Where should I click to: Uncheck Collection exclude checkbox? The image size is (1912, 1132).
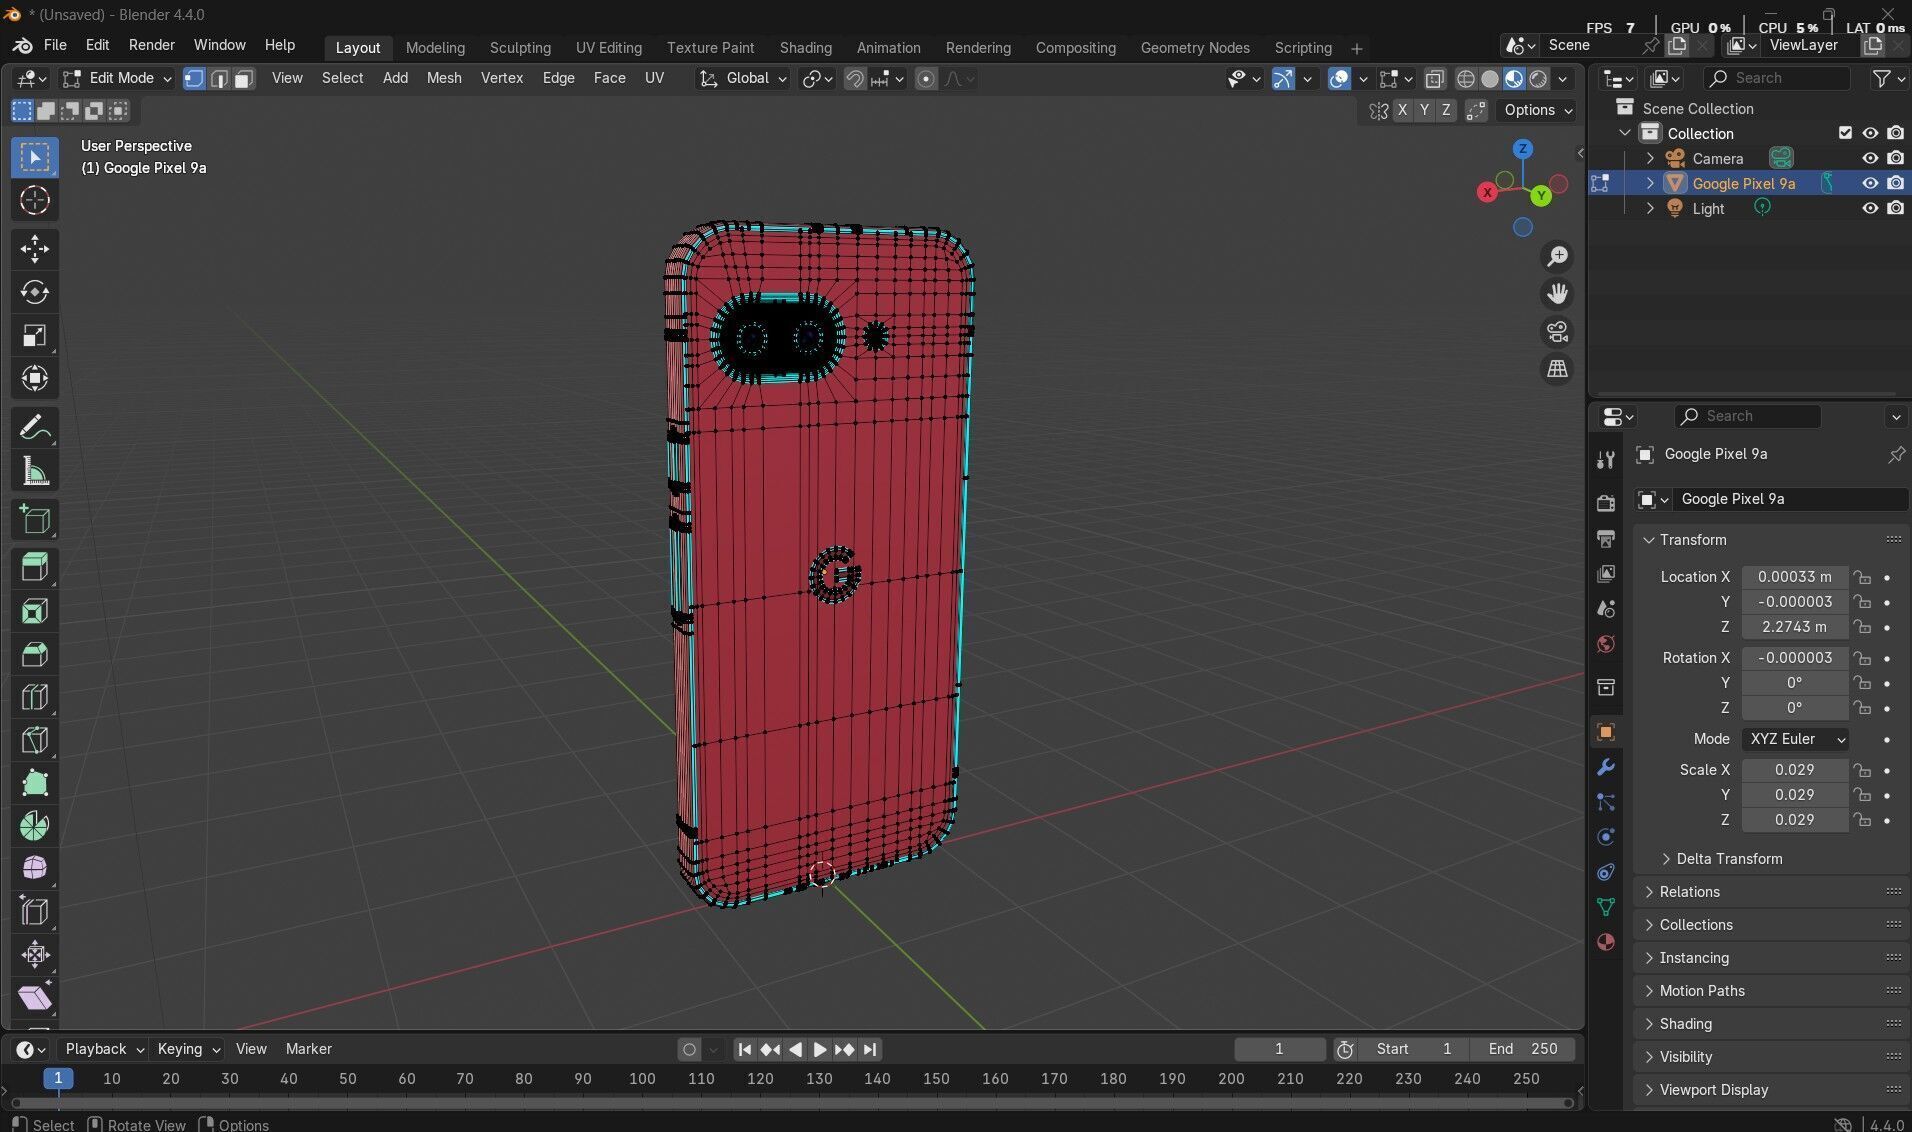pyautogui.click(x=1845, y=133)
